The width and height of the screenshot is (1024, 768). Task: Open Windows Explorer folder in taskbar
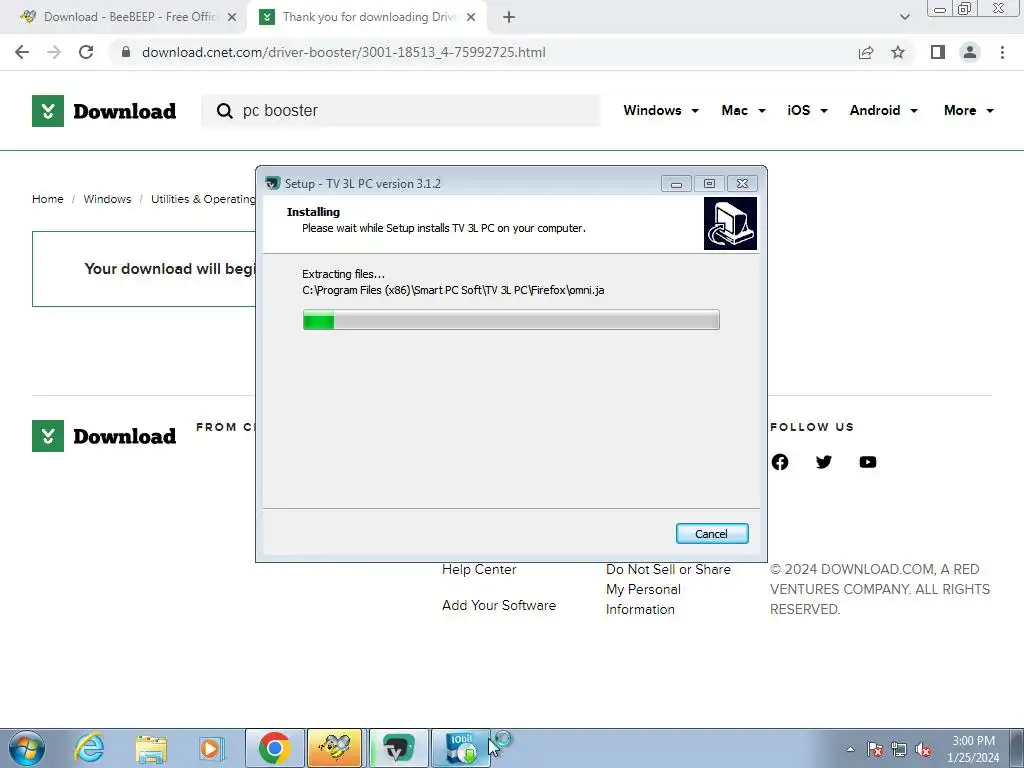[x=151, y=748]
